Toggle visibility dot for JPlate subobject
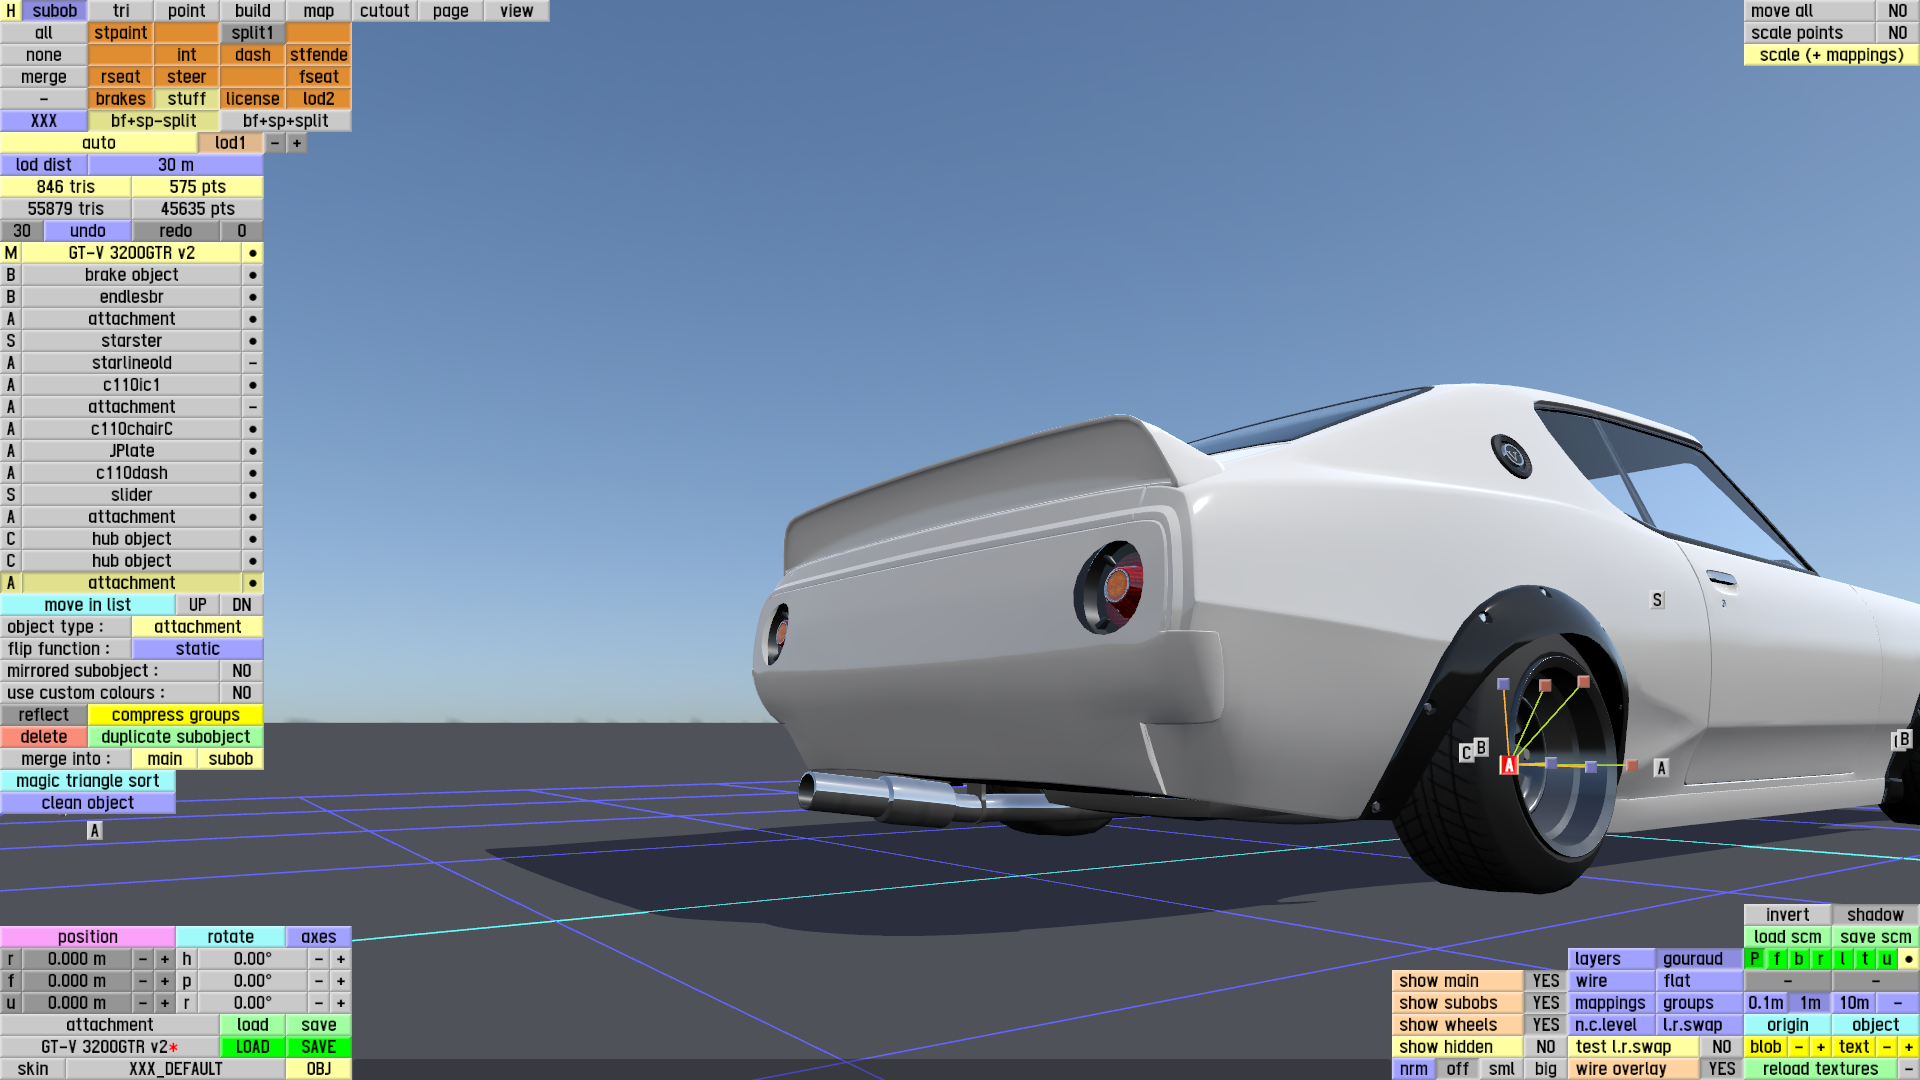 coord(252,451)
